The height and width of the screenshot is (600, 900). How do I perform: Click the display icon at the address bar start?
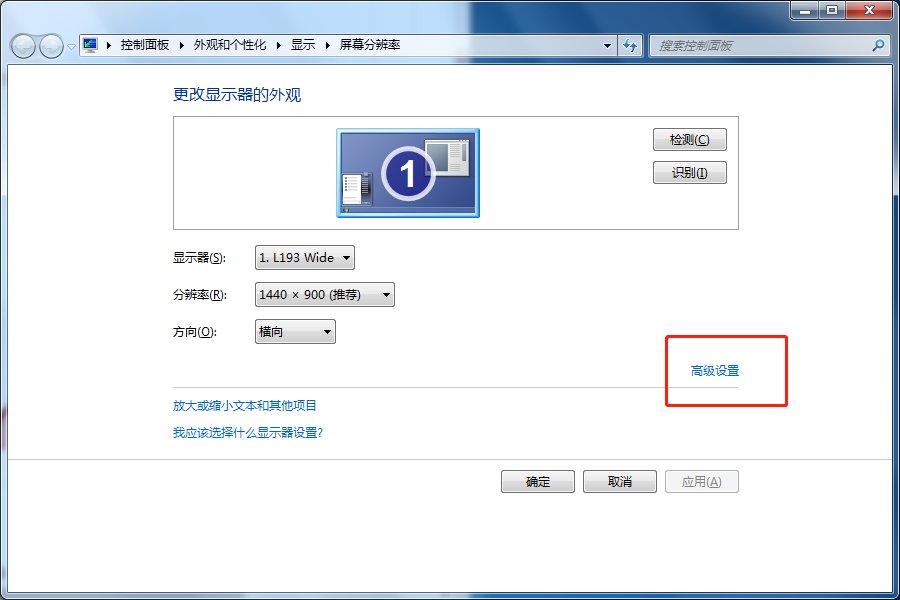tap(88, 45)
